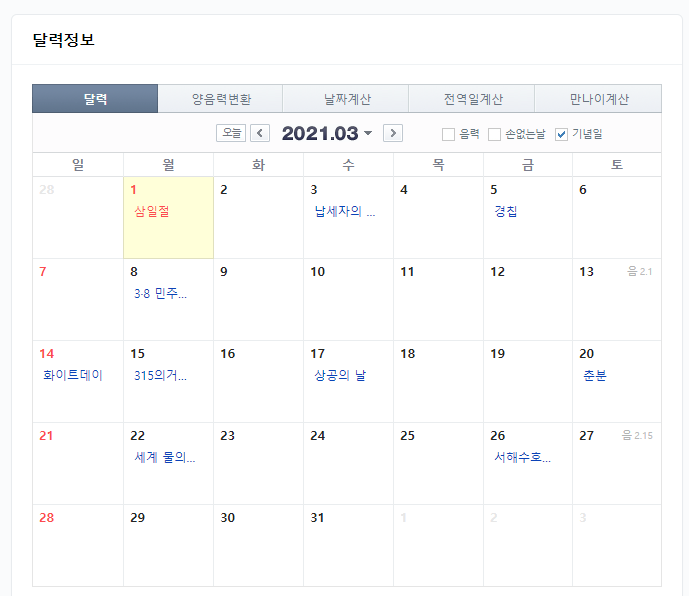This screenshot has height=596, width=689.
Task: Select greyed-out April 1 cell
Action: [439, 545]
